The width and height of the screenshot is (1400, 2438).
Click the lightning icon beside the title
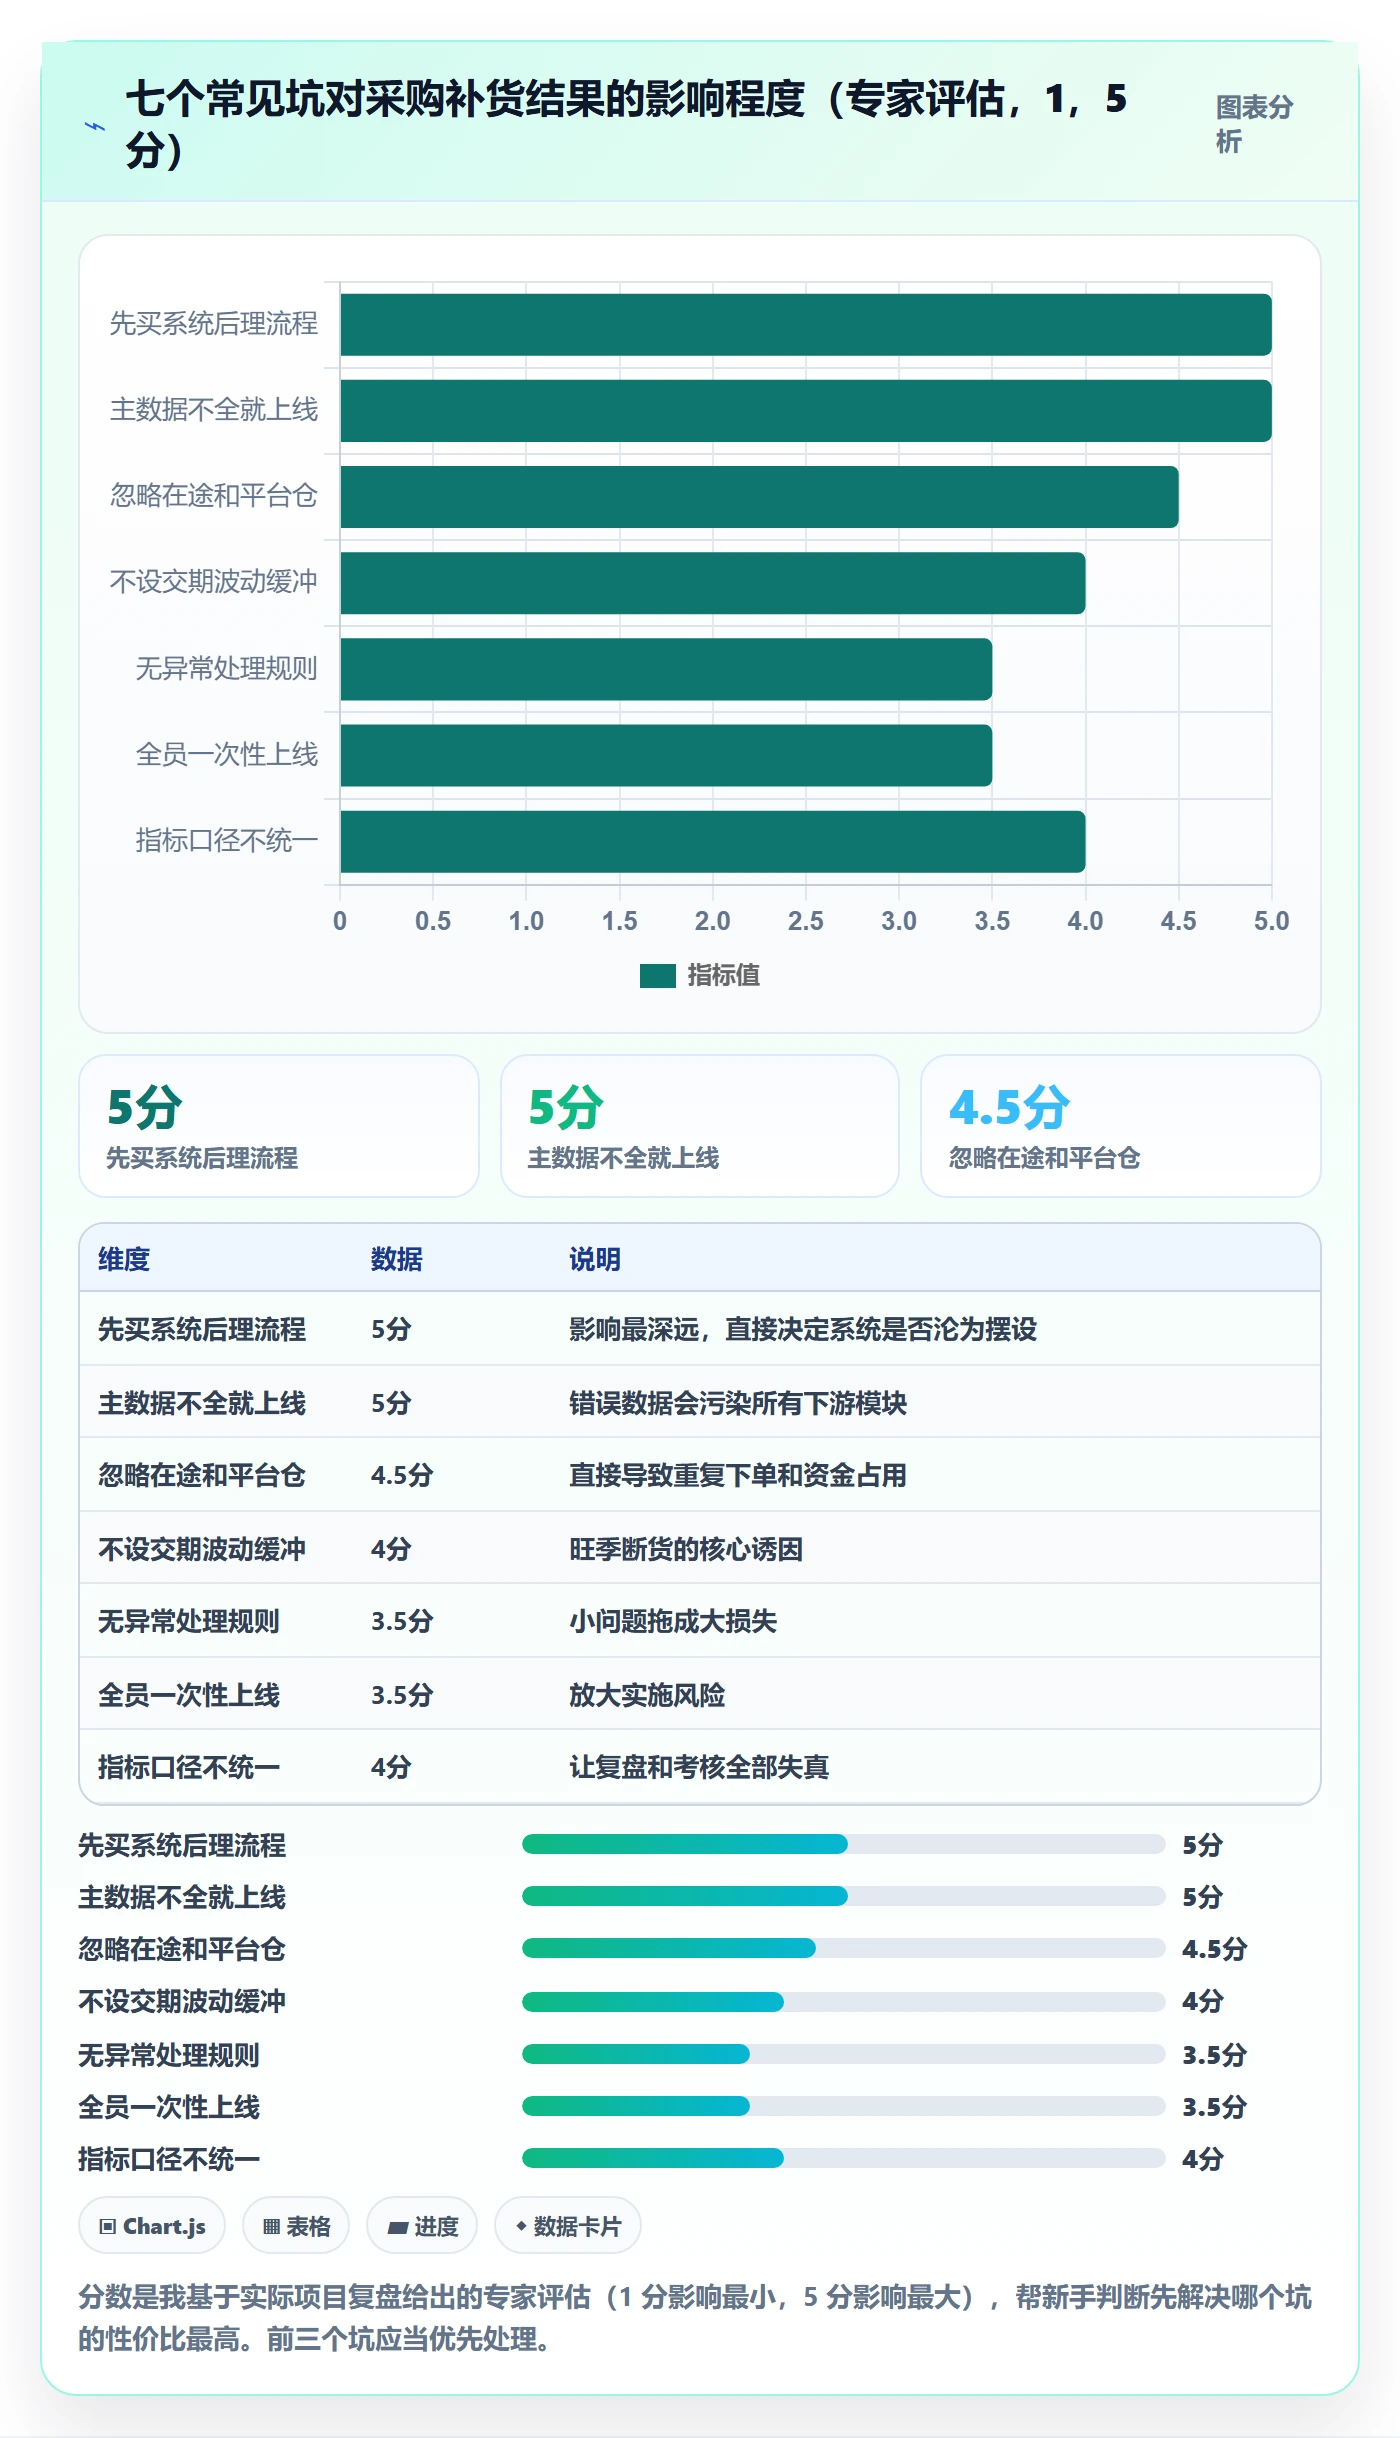click(x=94, y=126)
